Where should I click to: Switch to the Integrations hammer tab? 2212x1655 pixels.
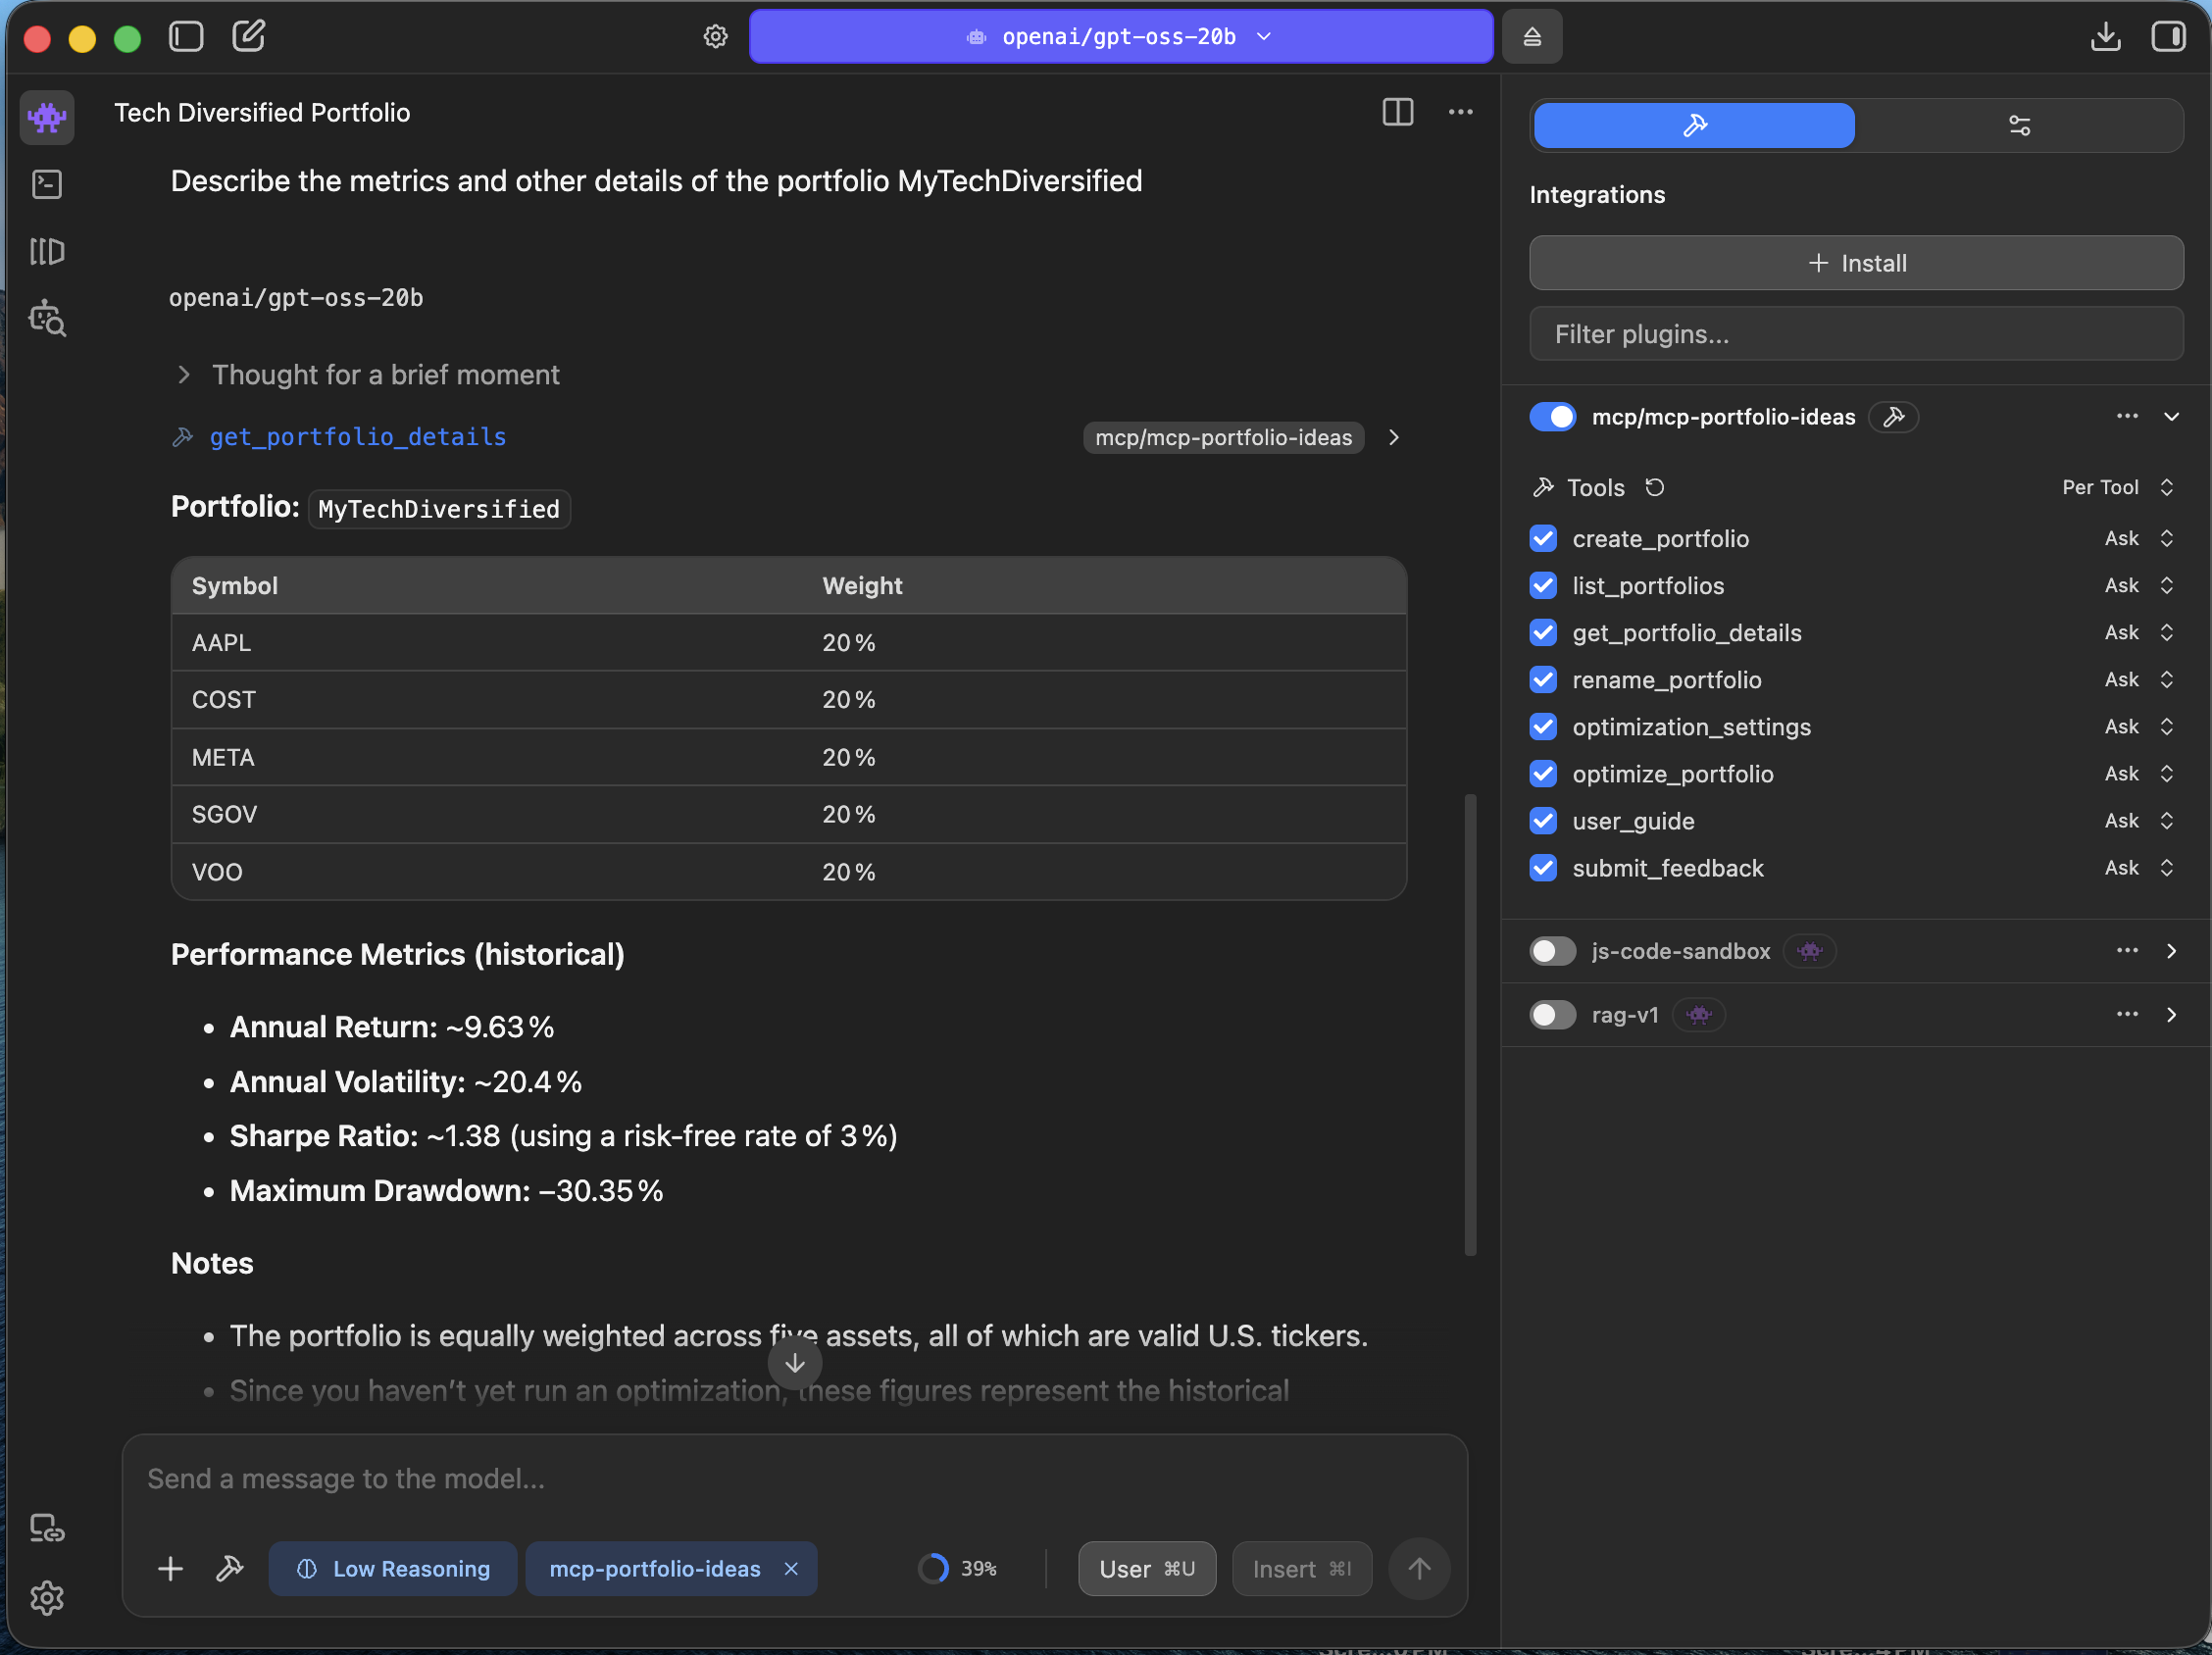pos(1694,126)
